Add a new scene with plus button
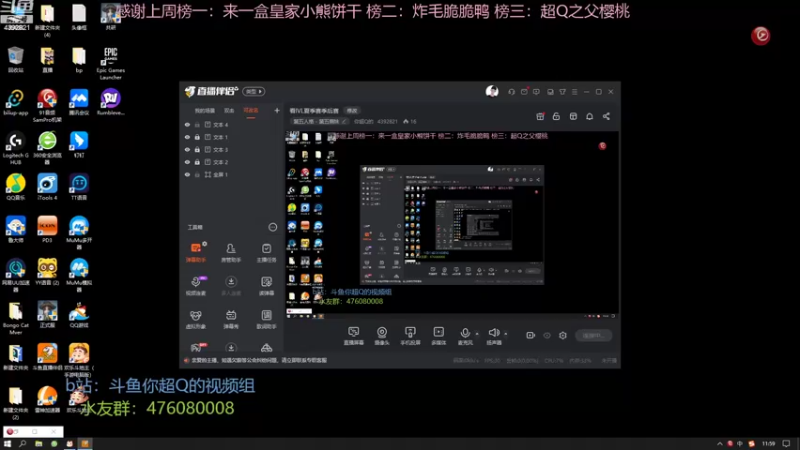The width and height of the screenshot is (800, 450). click(x=277, y=110)
